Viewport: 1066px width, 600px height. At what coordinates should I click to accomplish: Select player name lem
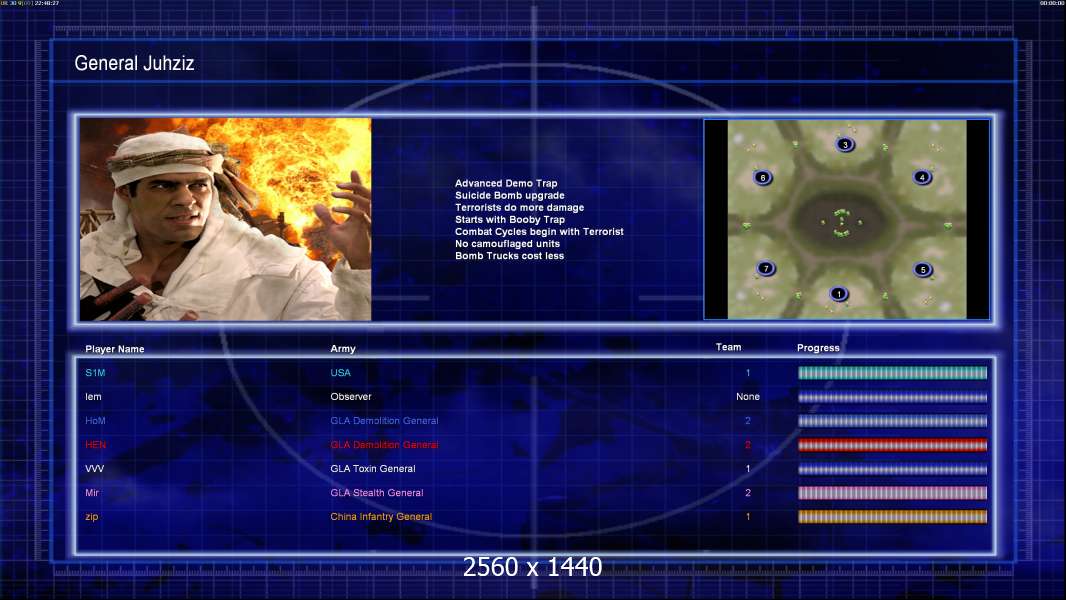(x=93, y=396)
